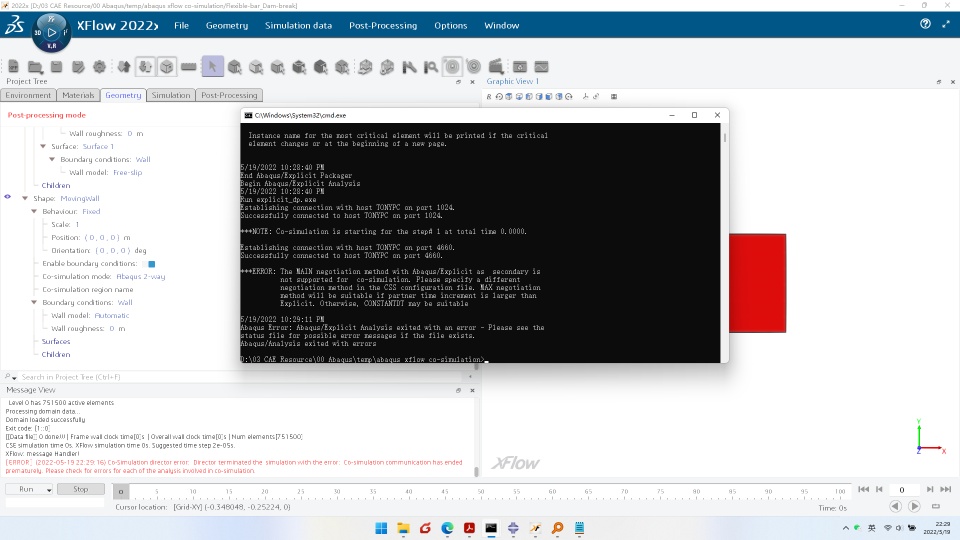Click the Search in Project Tree field
The width and height of the screenshot is (960, 540).
tap(242, 377)
